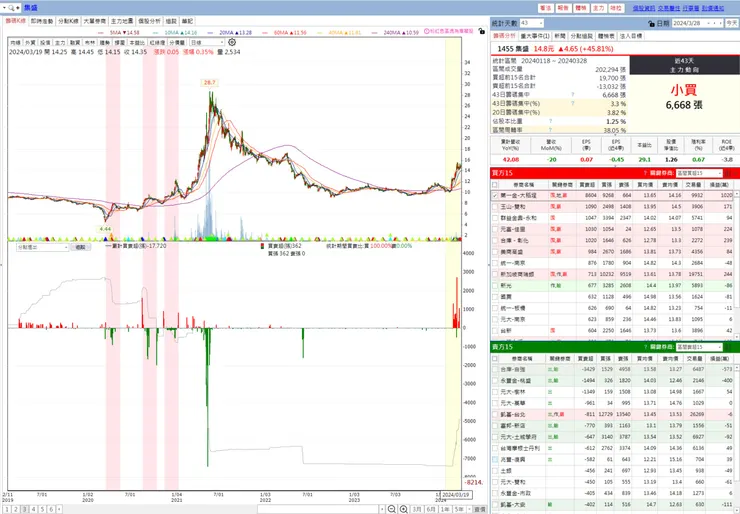
Task: Switch to the 分點K線 tab
Action: coord(68,21)
